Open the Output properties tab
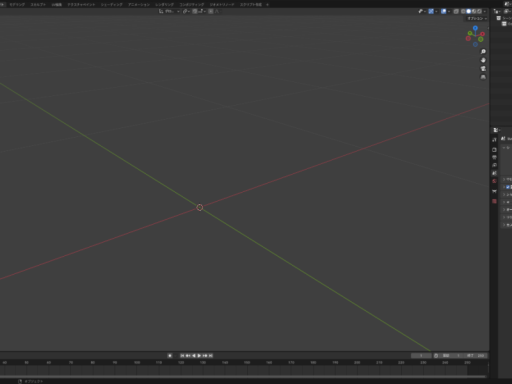This screenshot has height=384, width=512. [494, 157]
